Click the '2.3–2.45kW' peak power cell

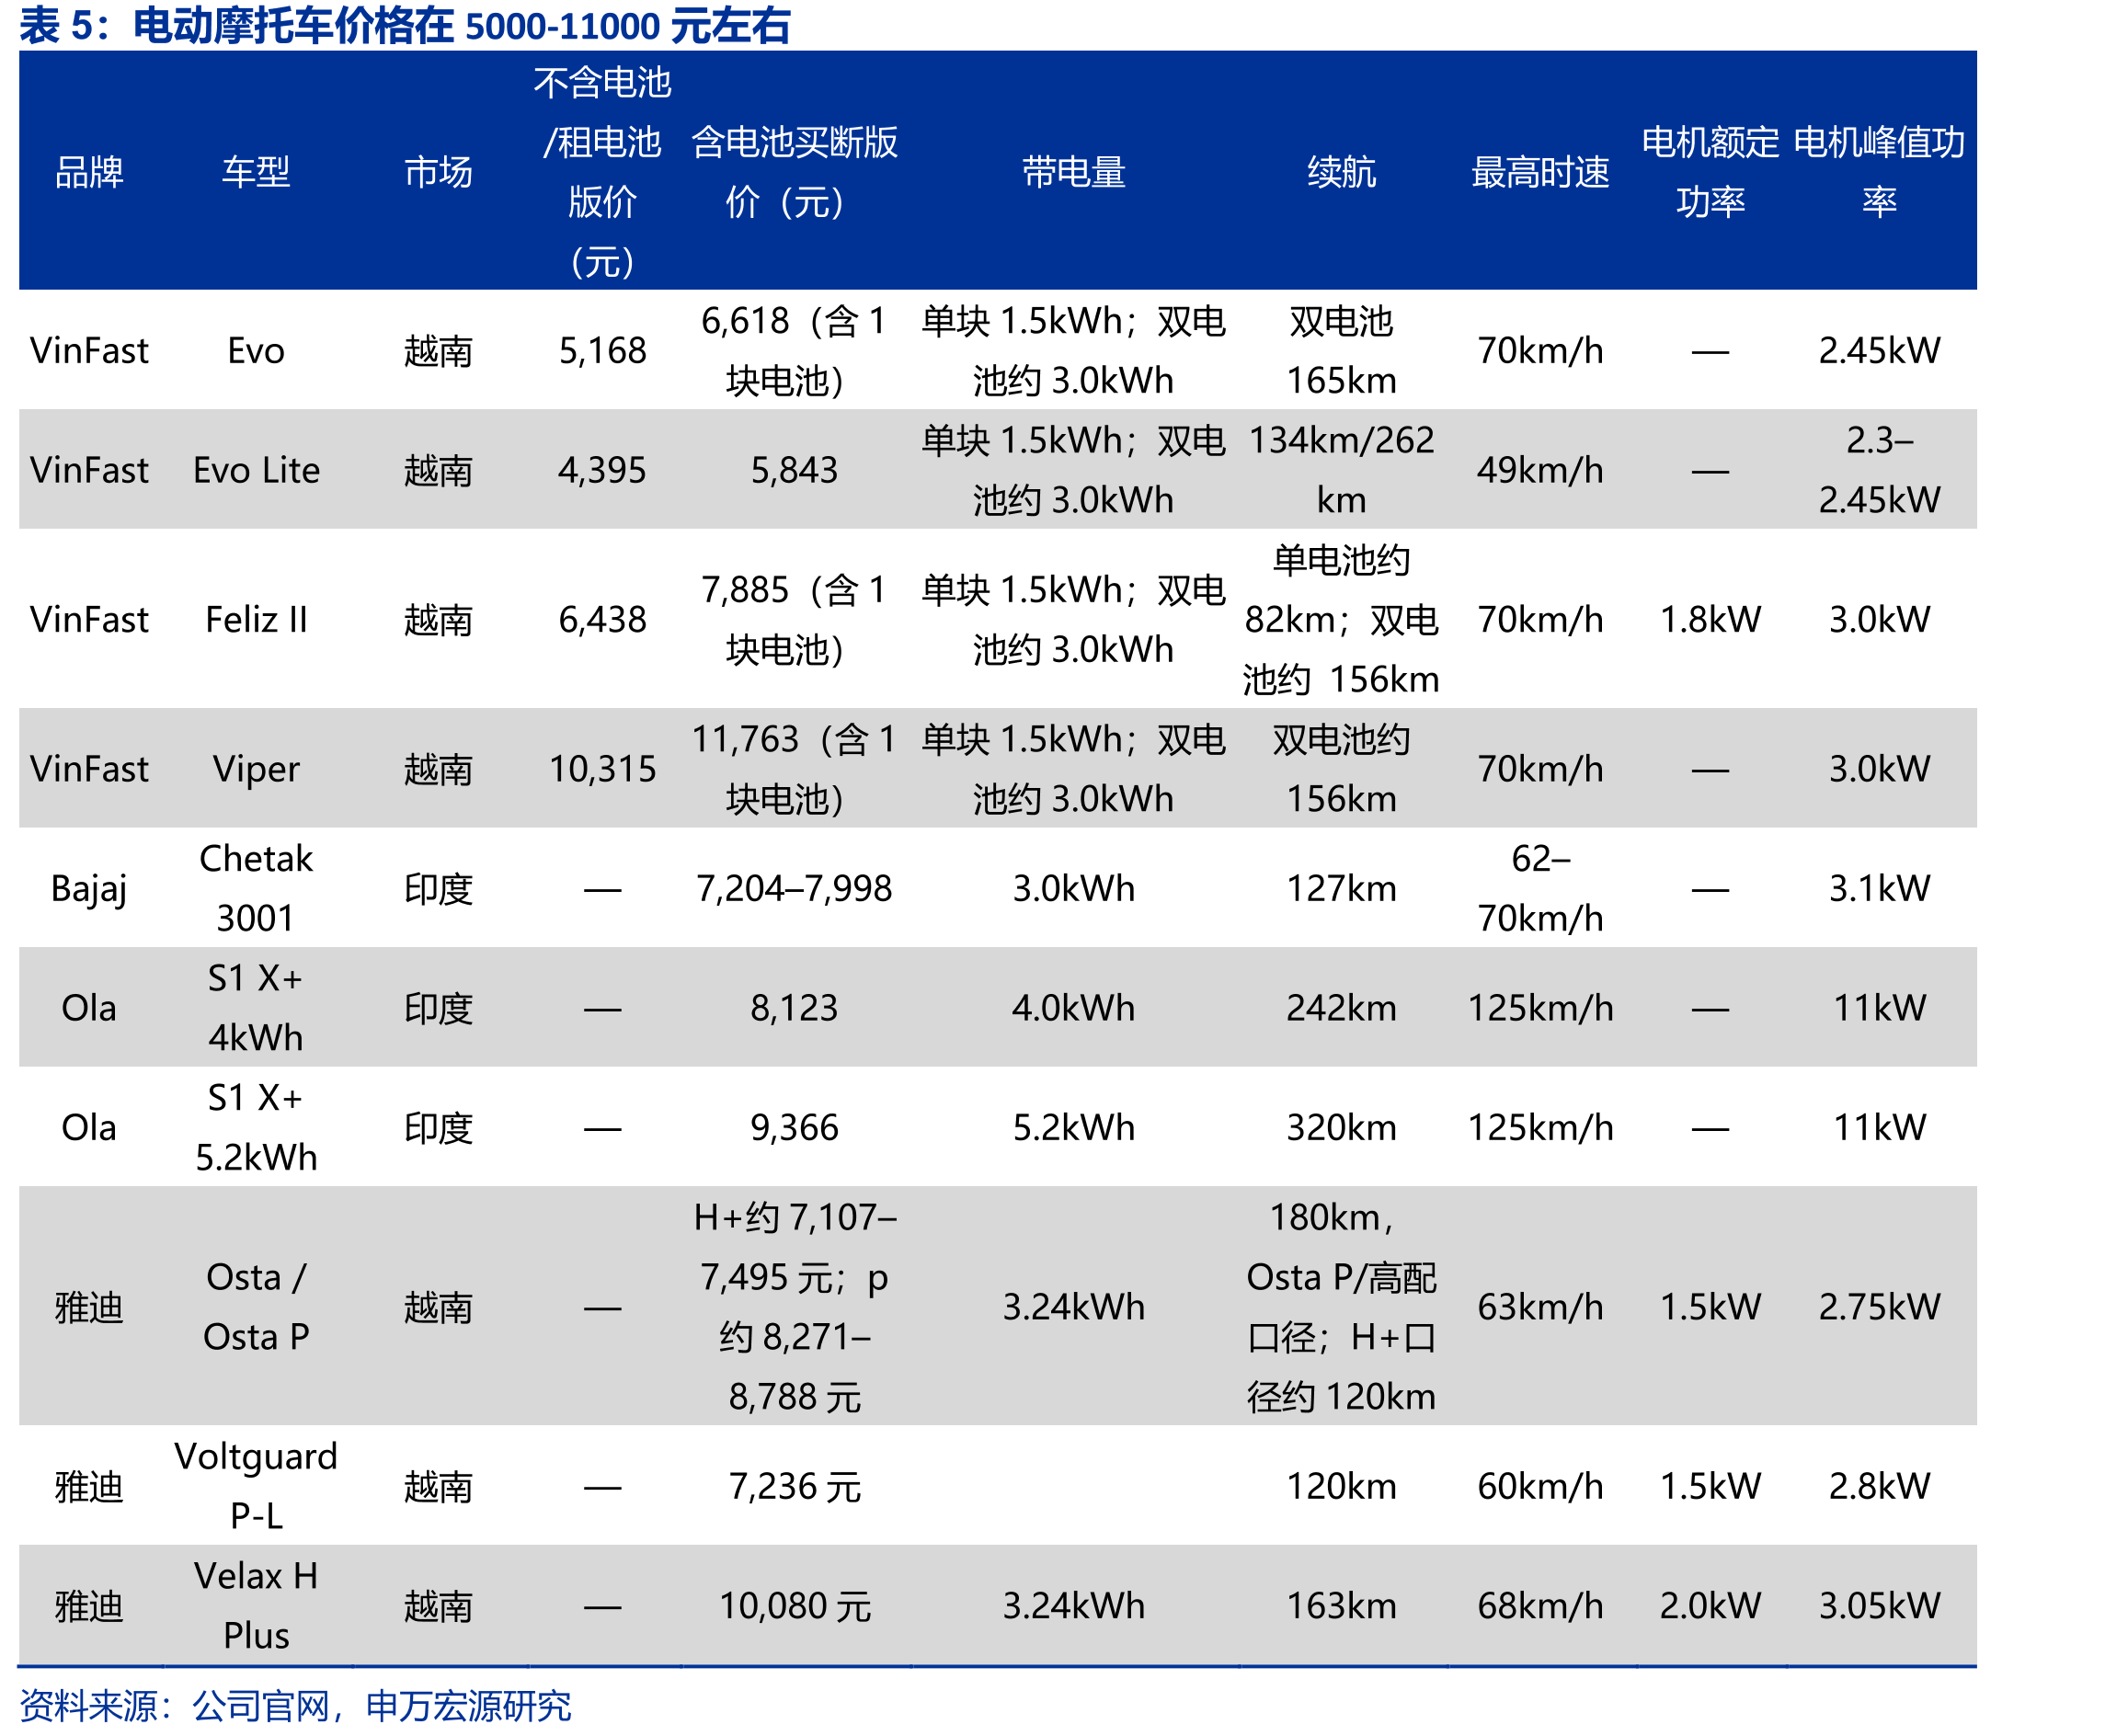[x=1879, y=470]
